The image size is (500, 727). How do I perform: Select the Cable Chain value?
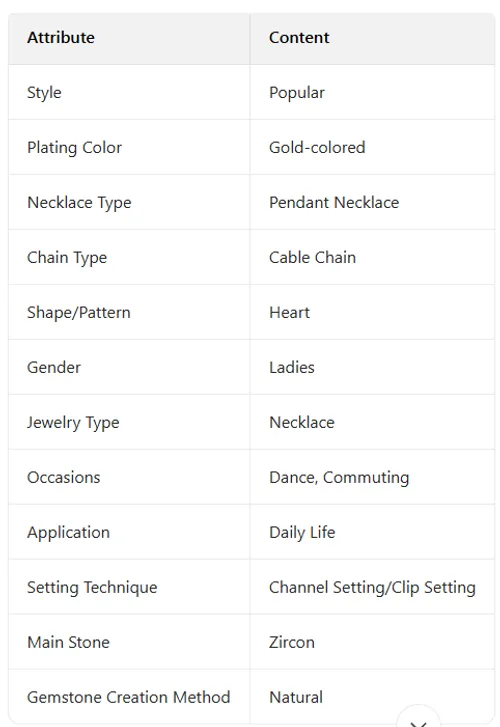pyautogui.click(x=313, y=257)
